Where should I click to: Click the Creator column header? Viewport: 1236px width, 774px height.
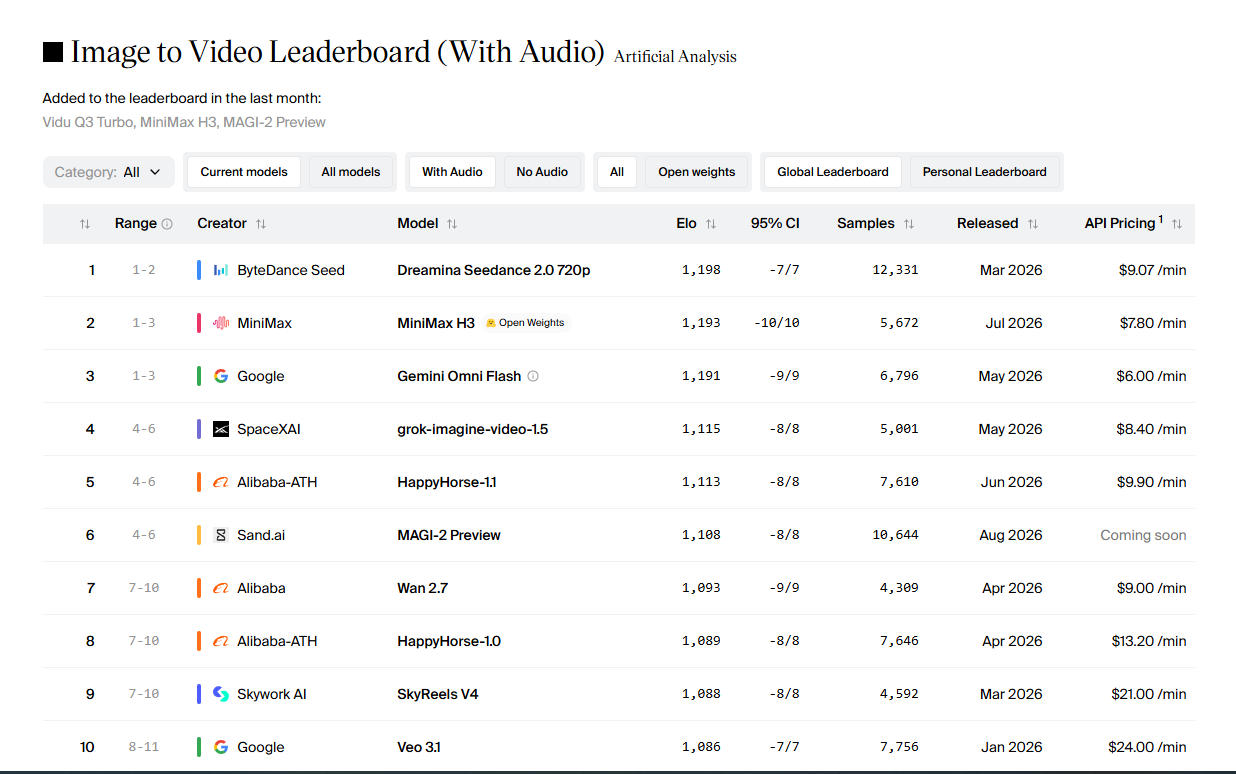click(222, 224)
